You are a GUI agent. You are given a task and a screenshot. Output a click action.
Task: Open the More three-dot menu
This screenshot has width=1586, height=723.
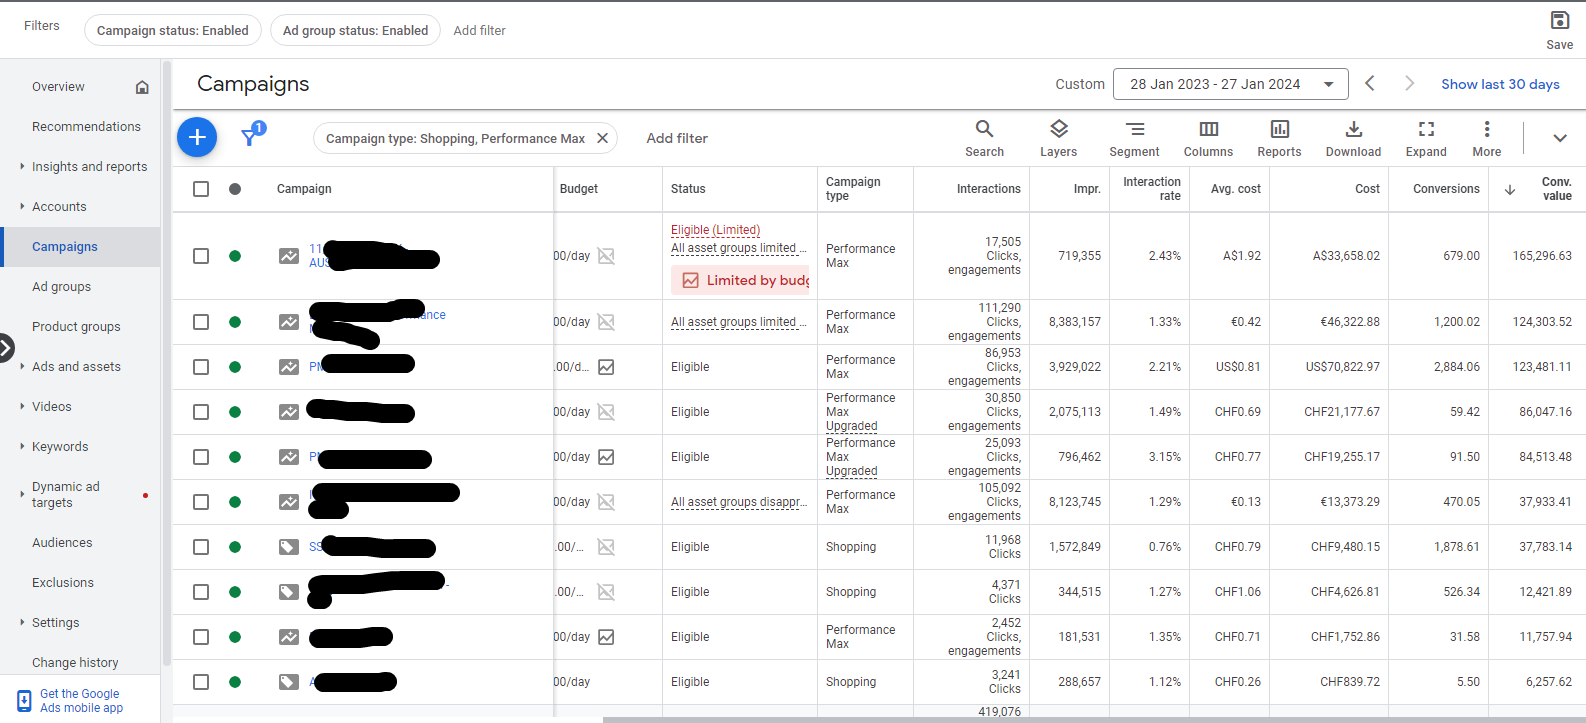pyautogui.click(x=1486, y=138)
